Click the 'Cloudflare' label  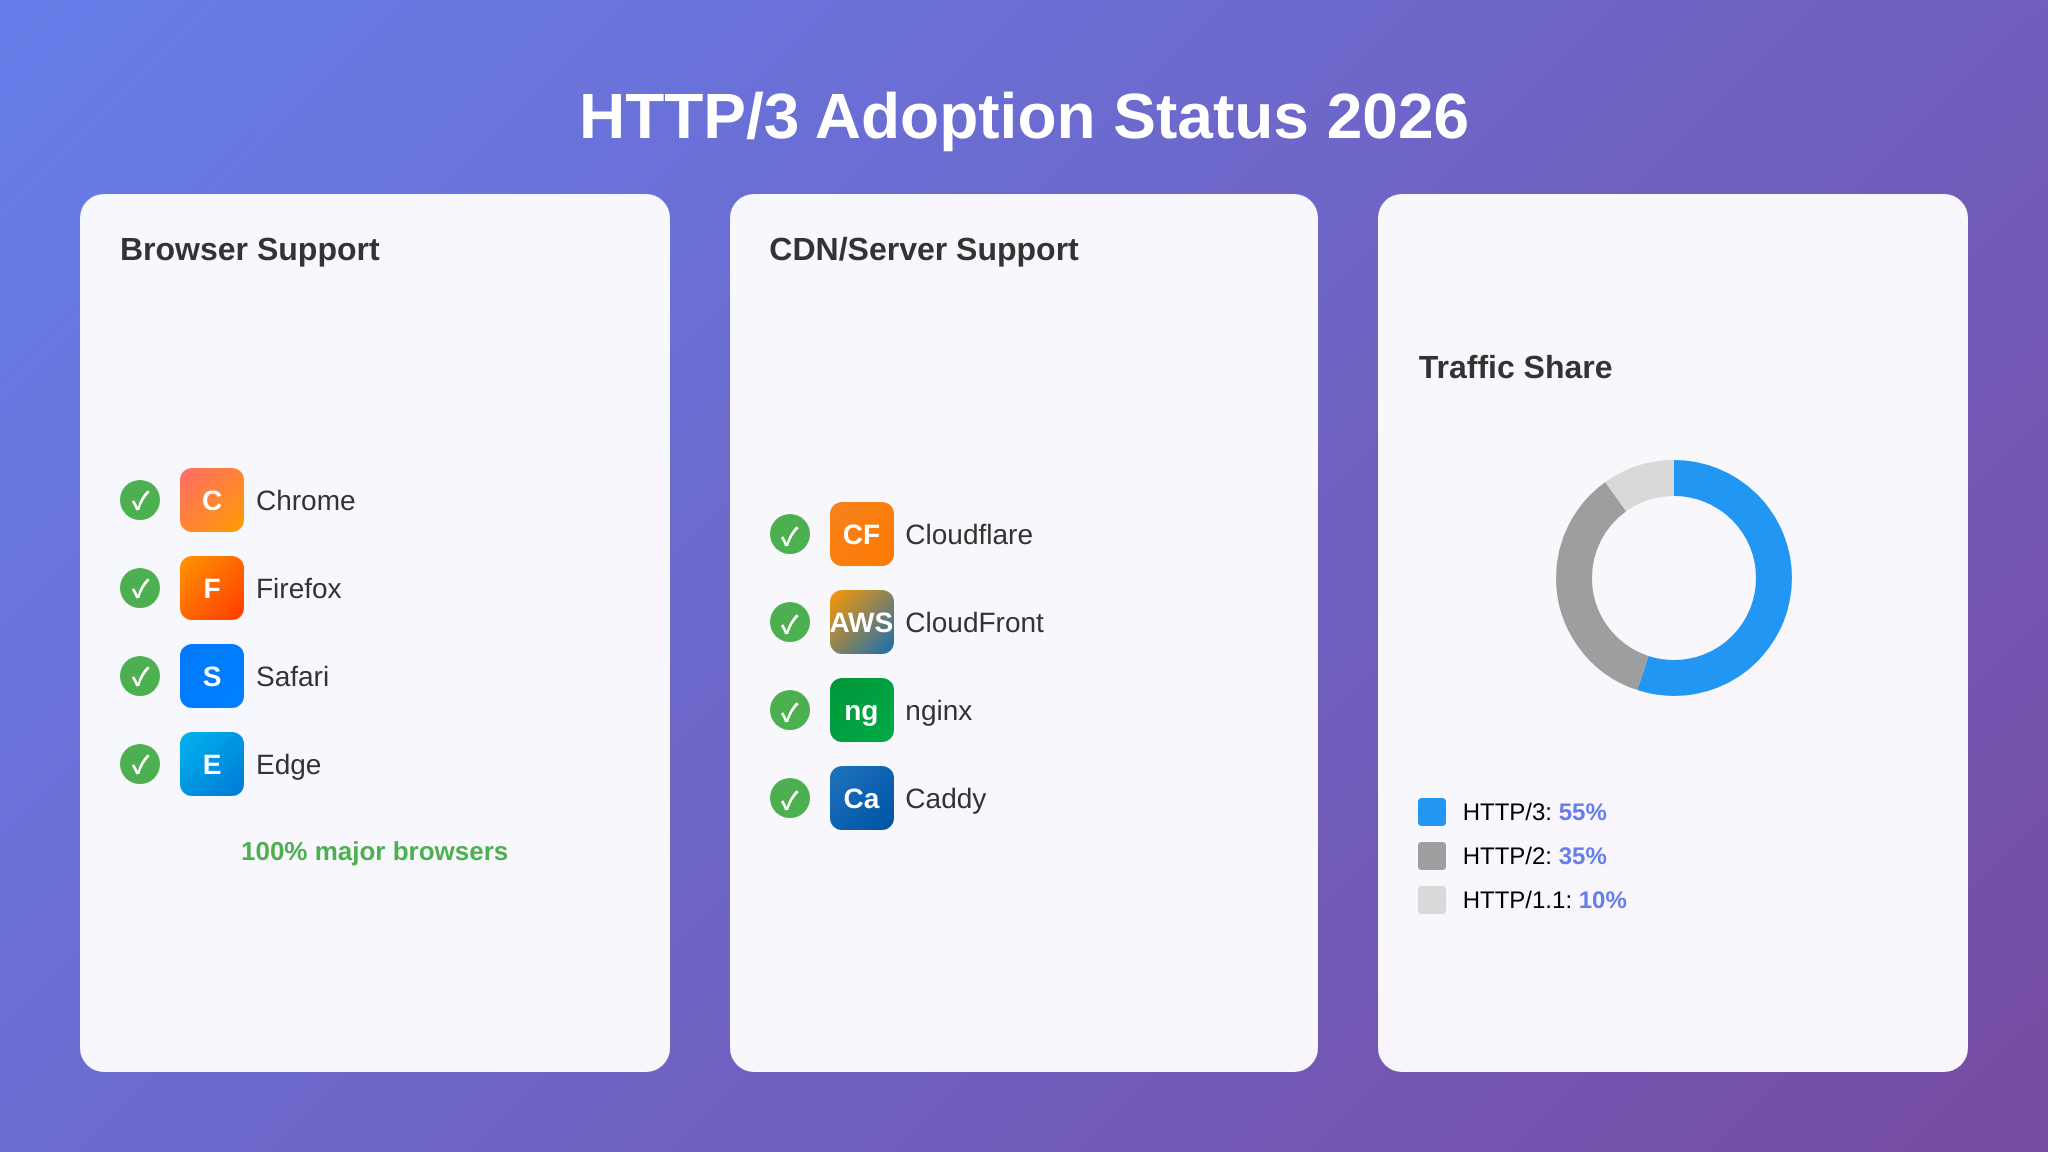click(969, 534)
